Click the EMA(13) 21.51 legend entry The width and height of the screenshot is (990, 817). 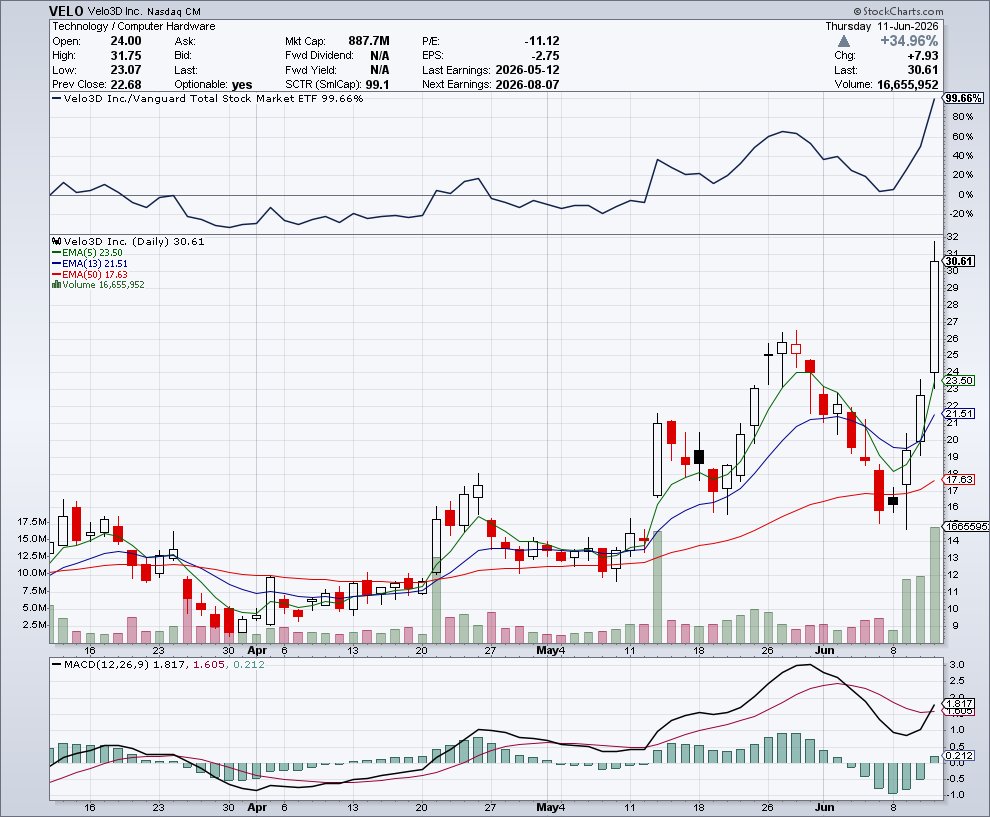(x=90, y=263)
